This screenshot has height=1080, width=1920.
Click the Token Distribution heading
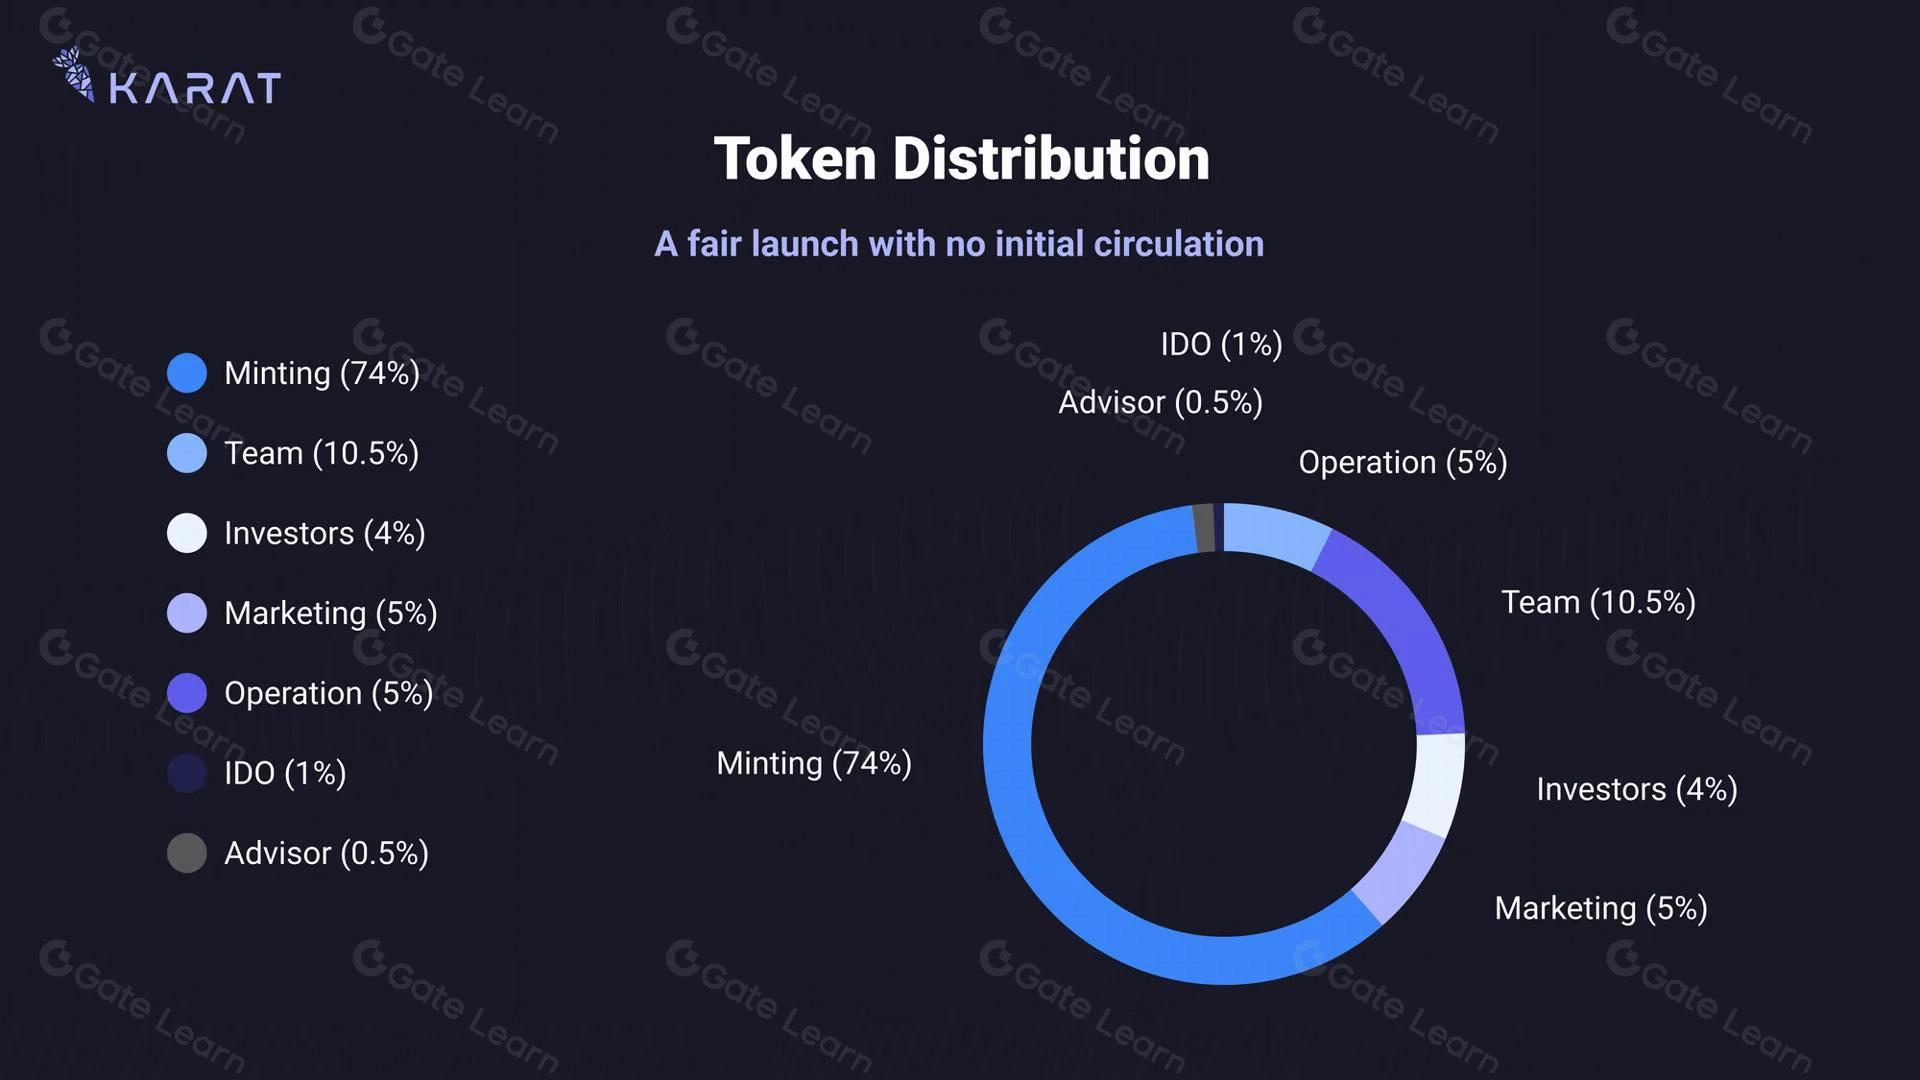pos(961,159)
